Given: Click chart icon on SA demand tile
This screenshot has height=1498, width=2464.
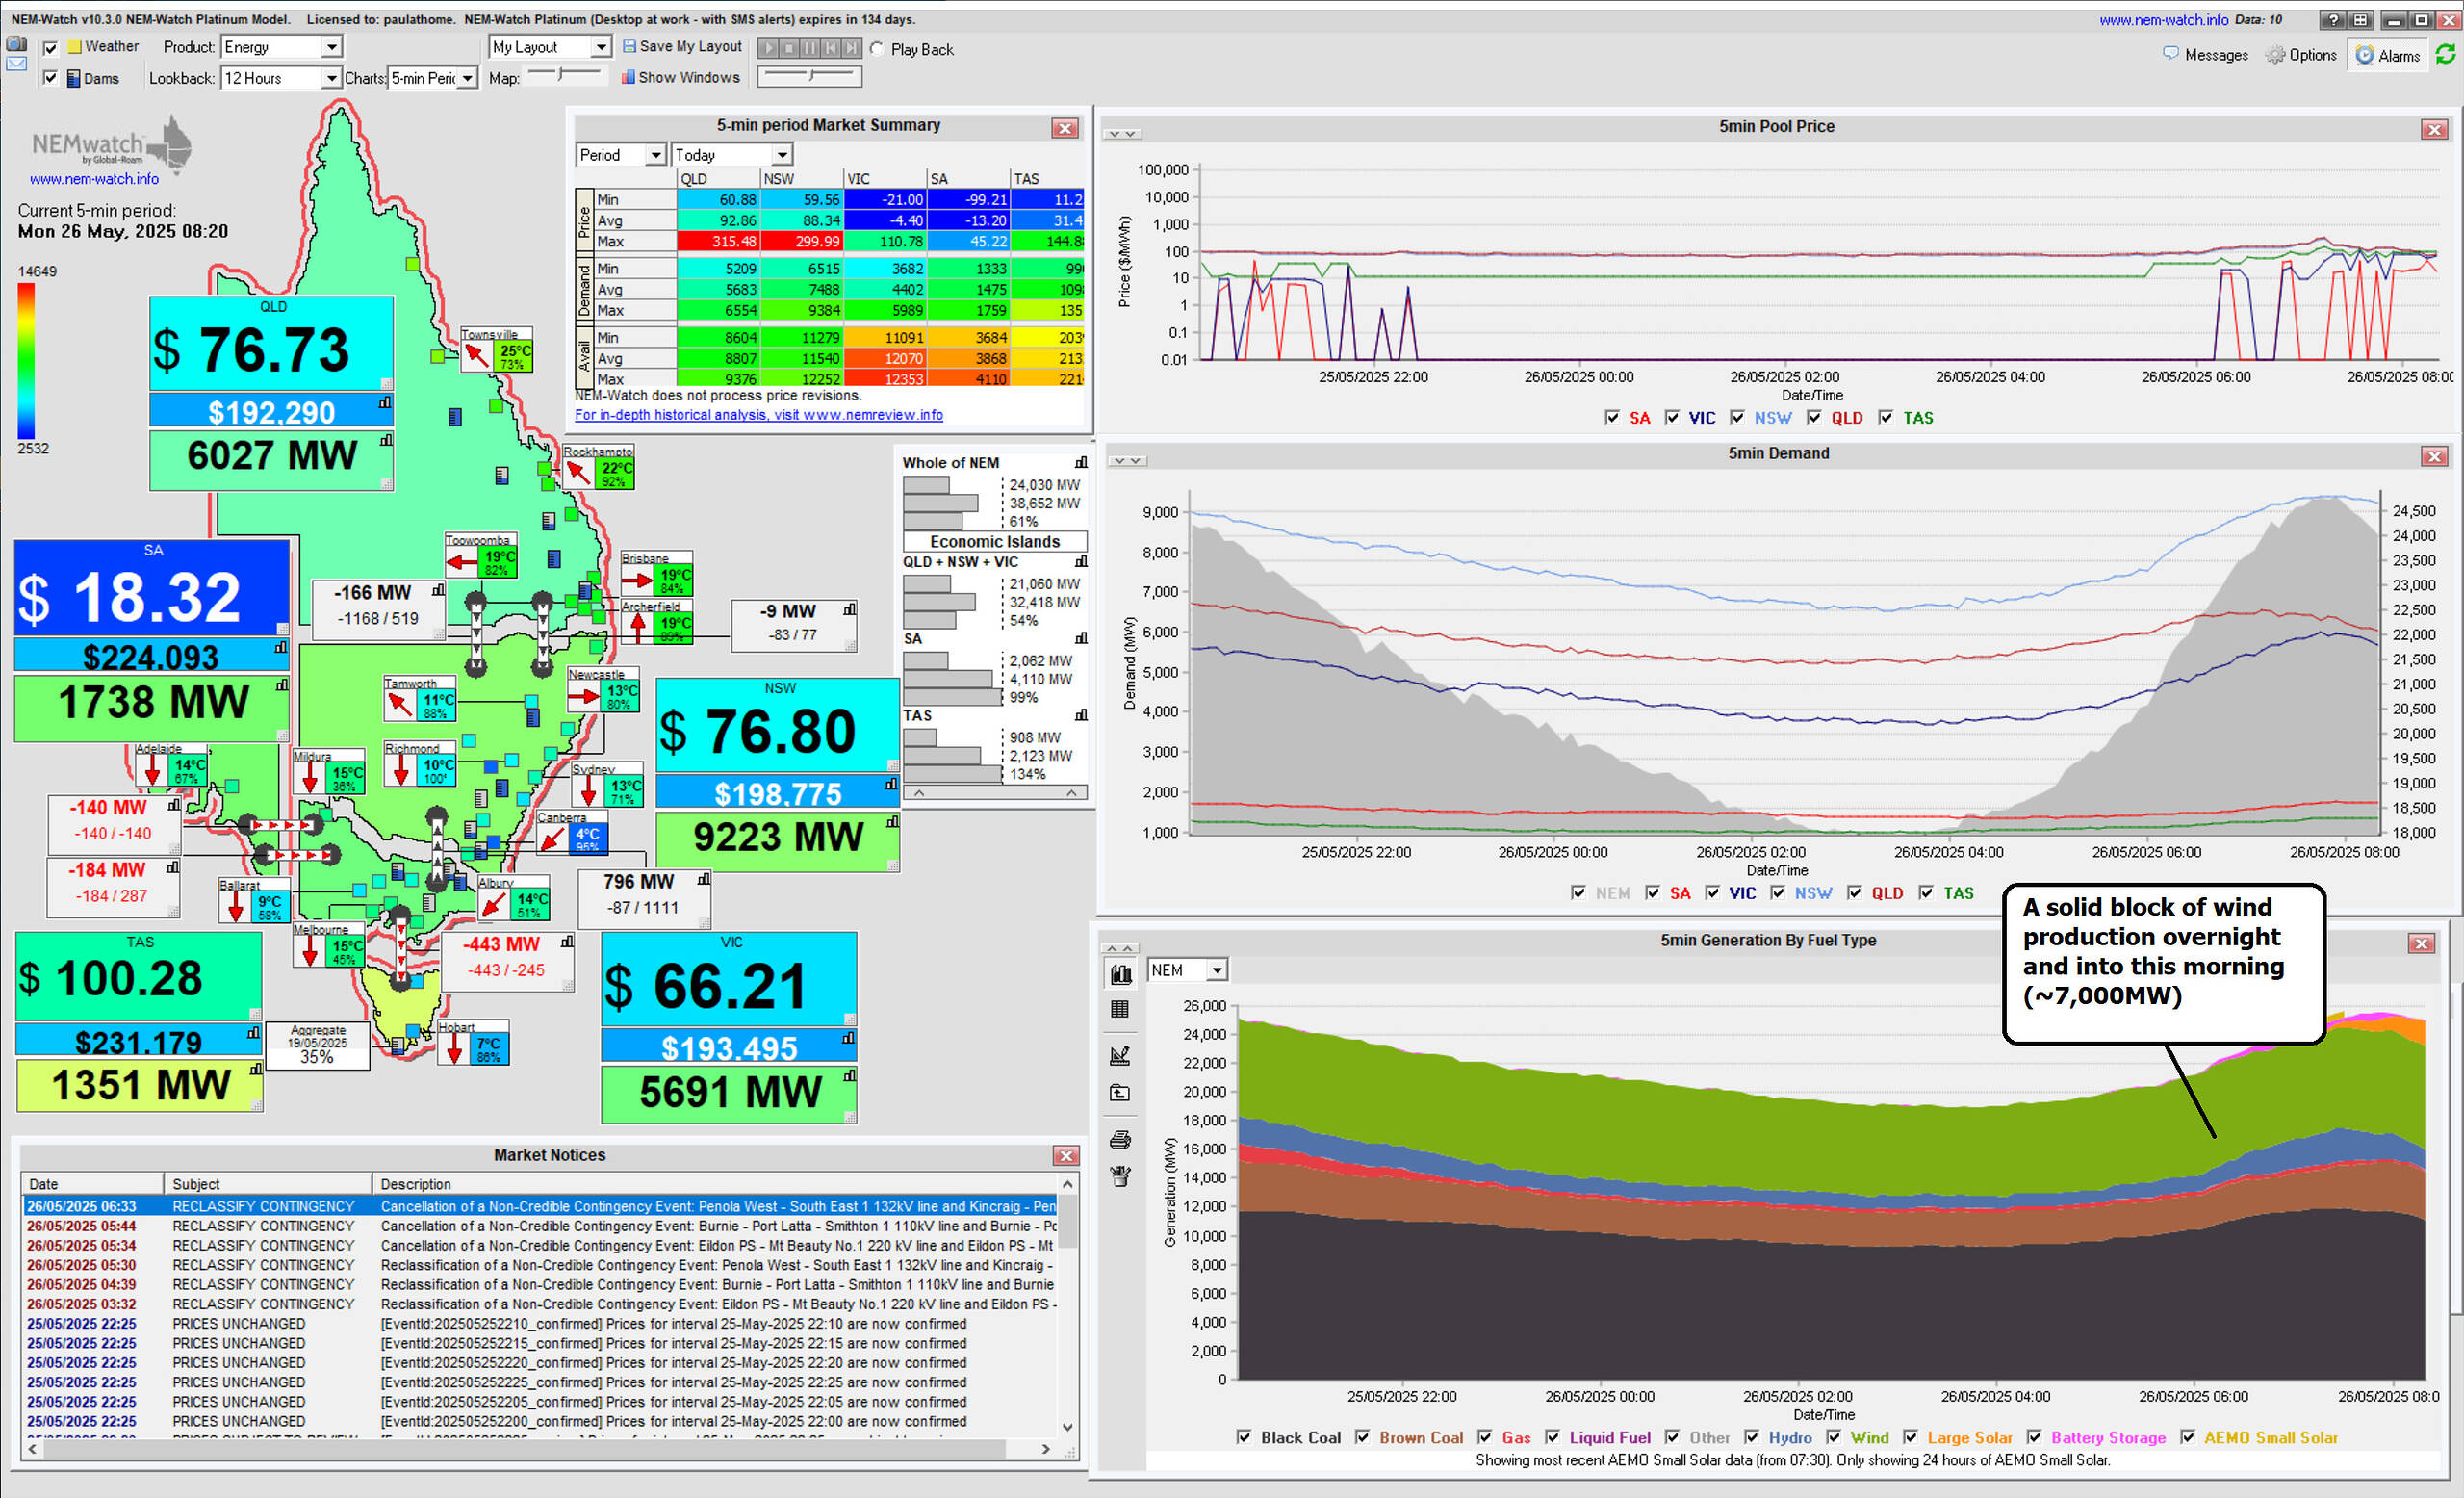Looking at the screenshot, I should pyautogui.click(x=283, y=685).
